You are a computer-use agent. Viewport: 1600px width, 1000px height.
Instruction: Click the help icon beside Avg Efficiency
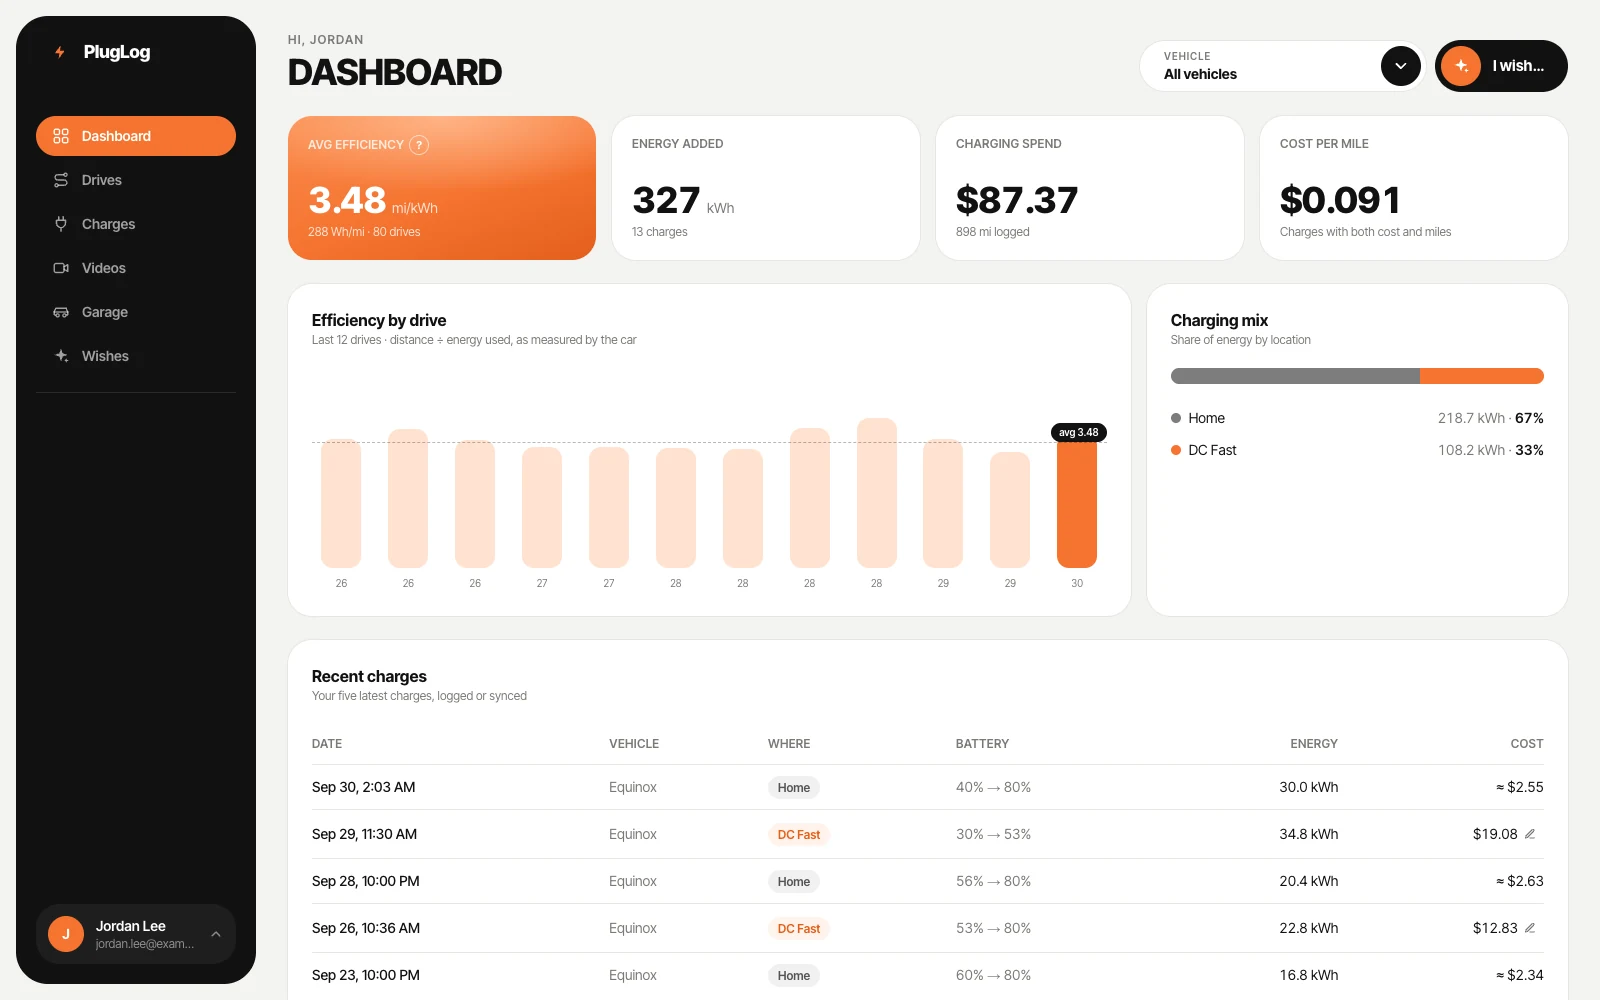coord(420,145)
